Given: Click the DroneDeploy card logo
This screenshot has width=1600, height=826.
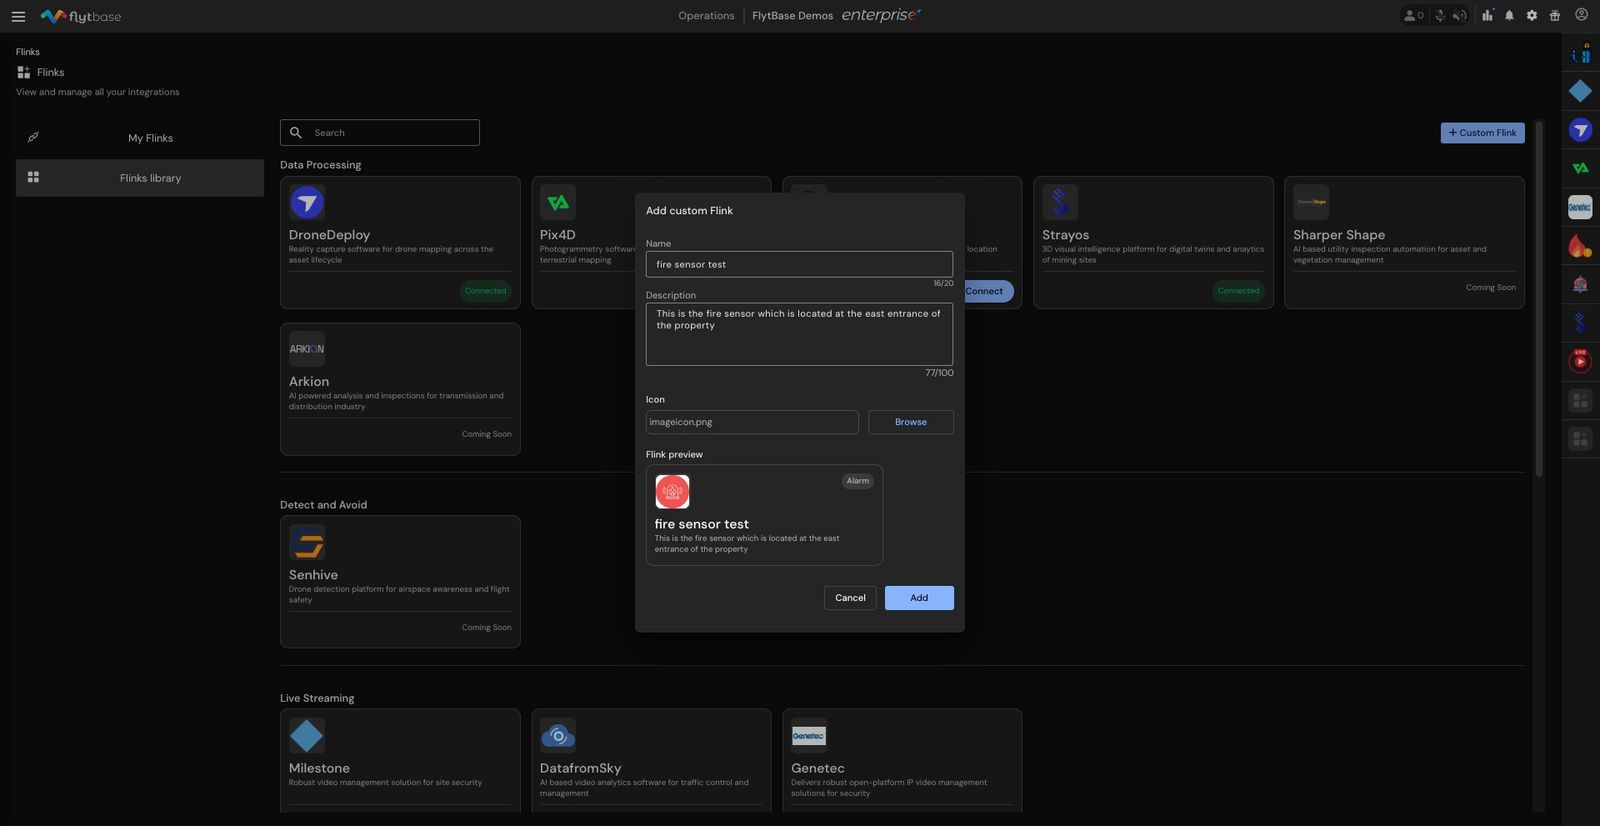Looking at the screenshot, I should (x=307, y=202).
